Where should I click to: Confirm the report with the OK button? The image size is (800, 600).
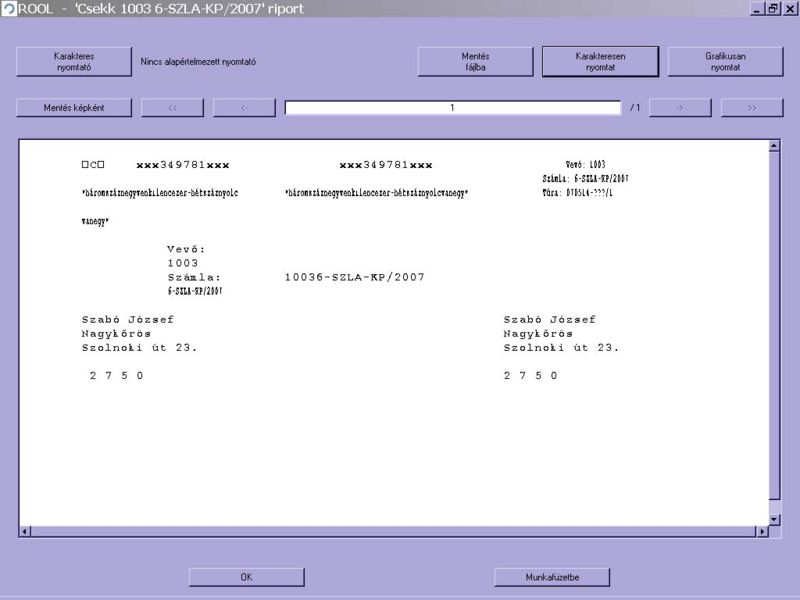coord(246,577)
